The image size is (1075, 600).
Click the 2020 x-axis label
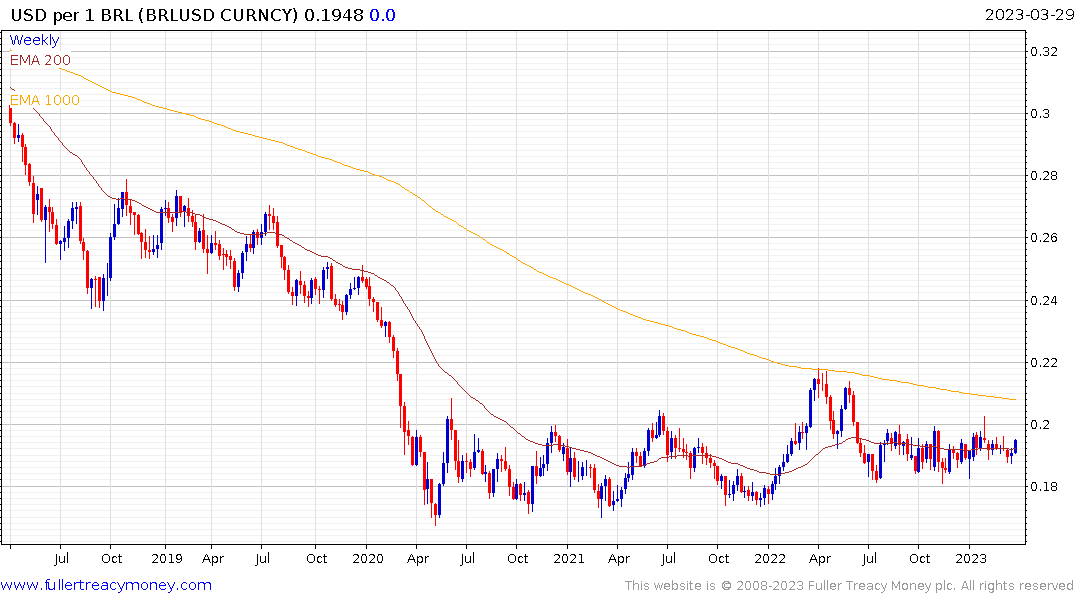pos(367,558)
